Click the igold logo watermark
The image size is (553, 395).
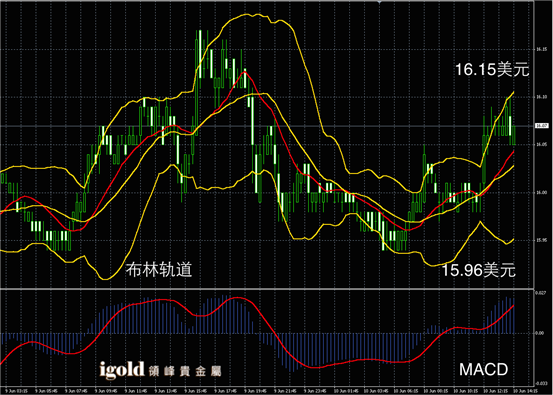(x=122, y=370)
